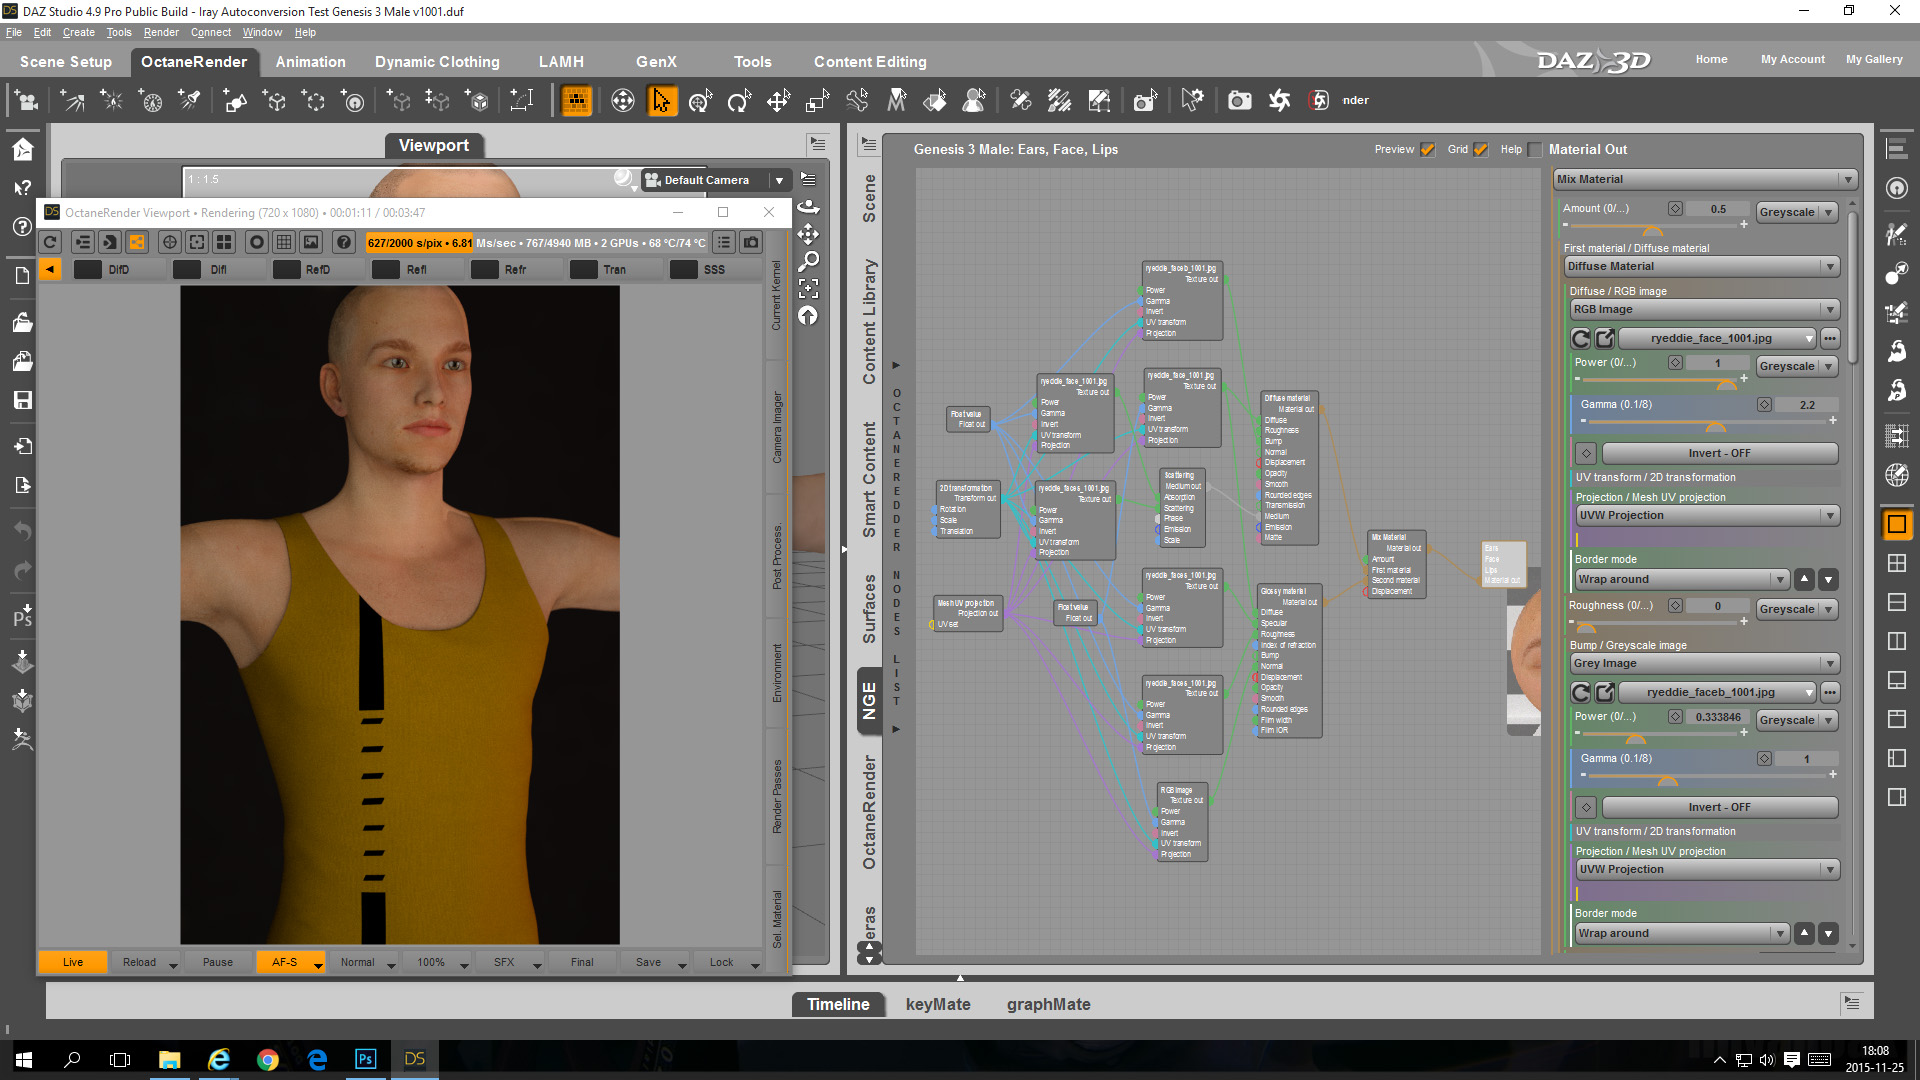Click the render snapshot camera icon
The image size is (1920, 1080).
click(751, 242)
